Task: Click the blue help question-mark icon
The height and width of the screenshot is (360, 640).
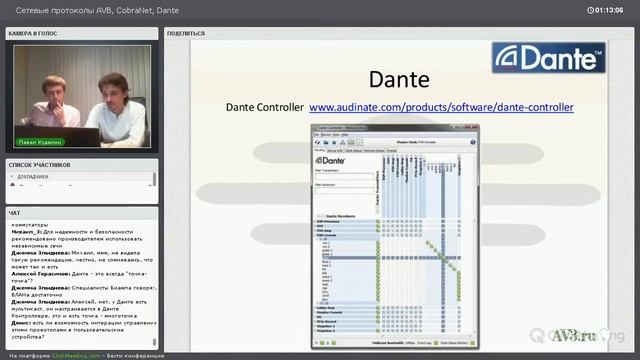Action: click(473, 142)
